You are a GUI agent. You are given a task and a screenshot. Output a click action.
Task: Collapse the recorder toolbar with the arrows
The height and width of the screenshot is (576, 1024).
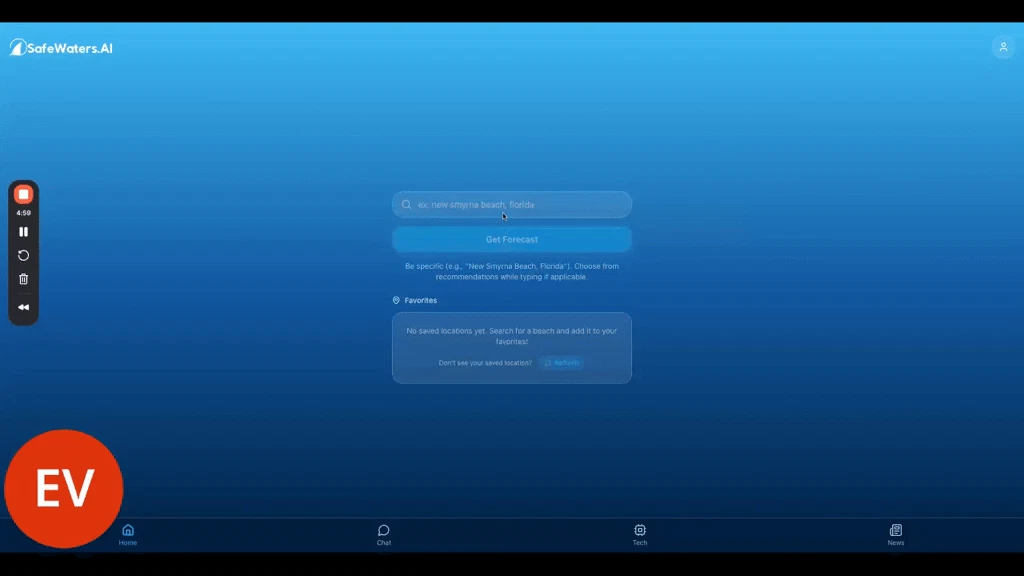click(x=24, y=307)
